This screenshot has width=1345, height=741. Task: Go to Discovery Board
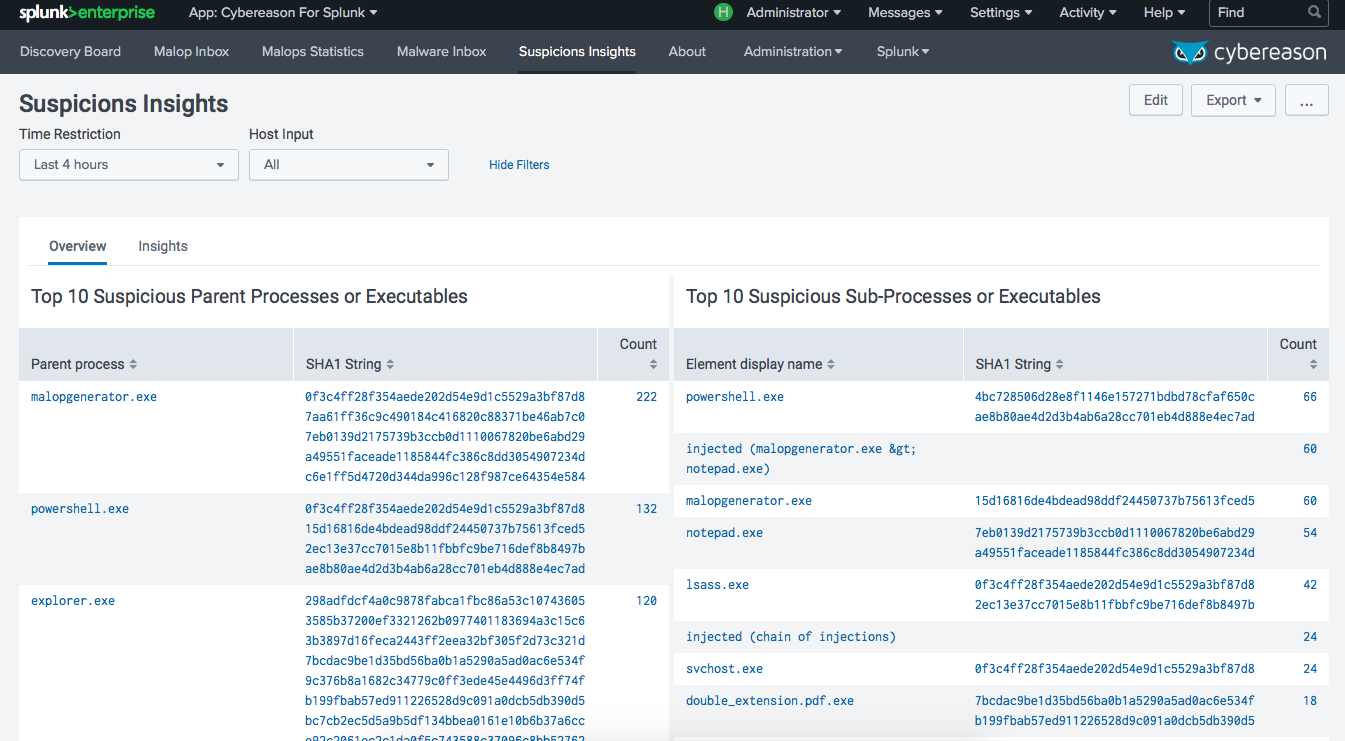pos(70,52)
